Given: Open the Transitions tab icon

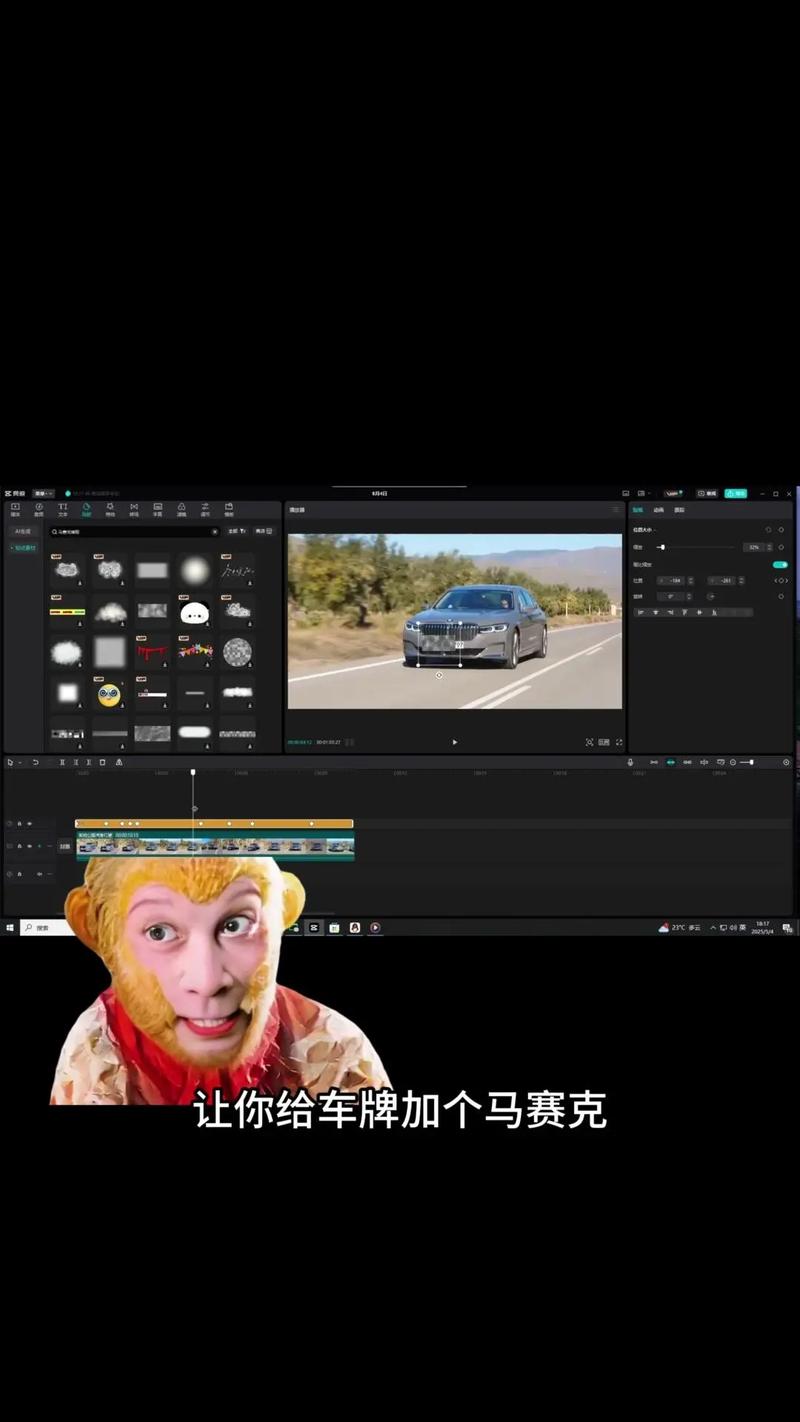Looking at the screenshot, I should 134,509.
